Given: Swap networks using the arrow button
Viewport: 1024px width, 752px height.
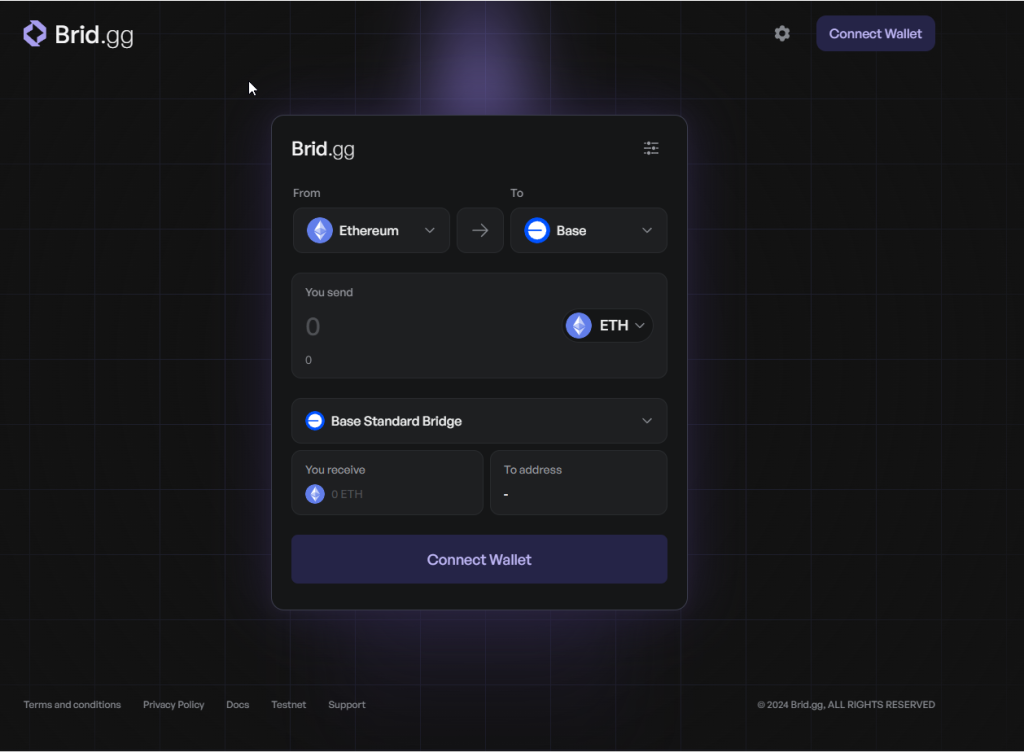Looking at the screenshot, I should (x=480, y=230).
